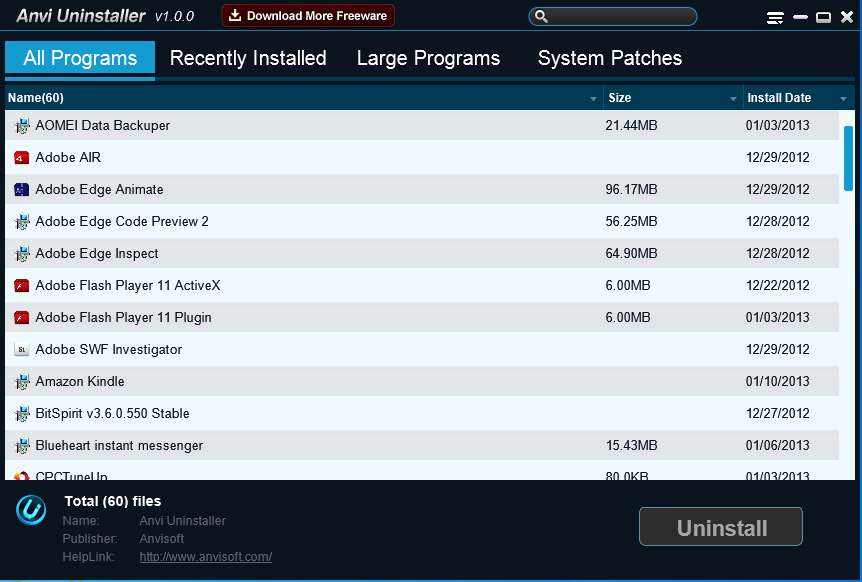Select Adobe Flash Player 11 ActiveX entry
This screenshot has width=862, height=582.
(128, 286)
